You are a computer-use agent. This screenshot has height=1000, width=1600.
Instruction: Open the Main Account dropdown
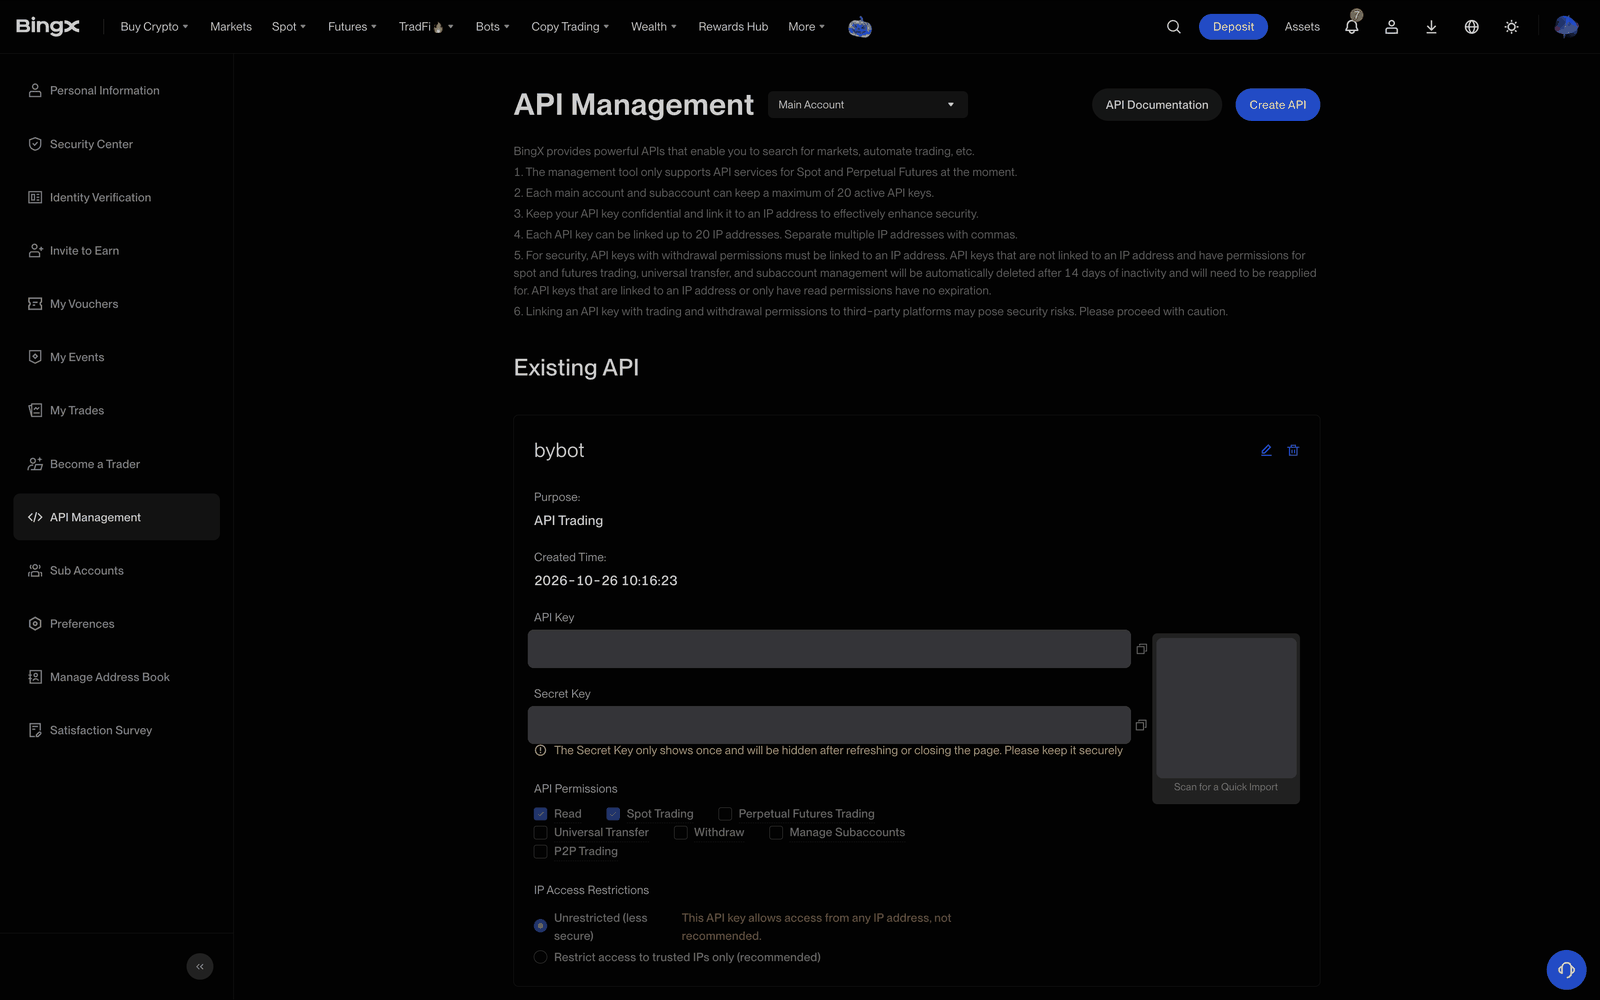[x=867, y=105]
